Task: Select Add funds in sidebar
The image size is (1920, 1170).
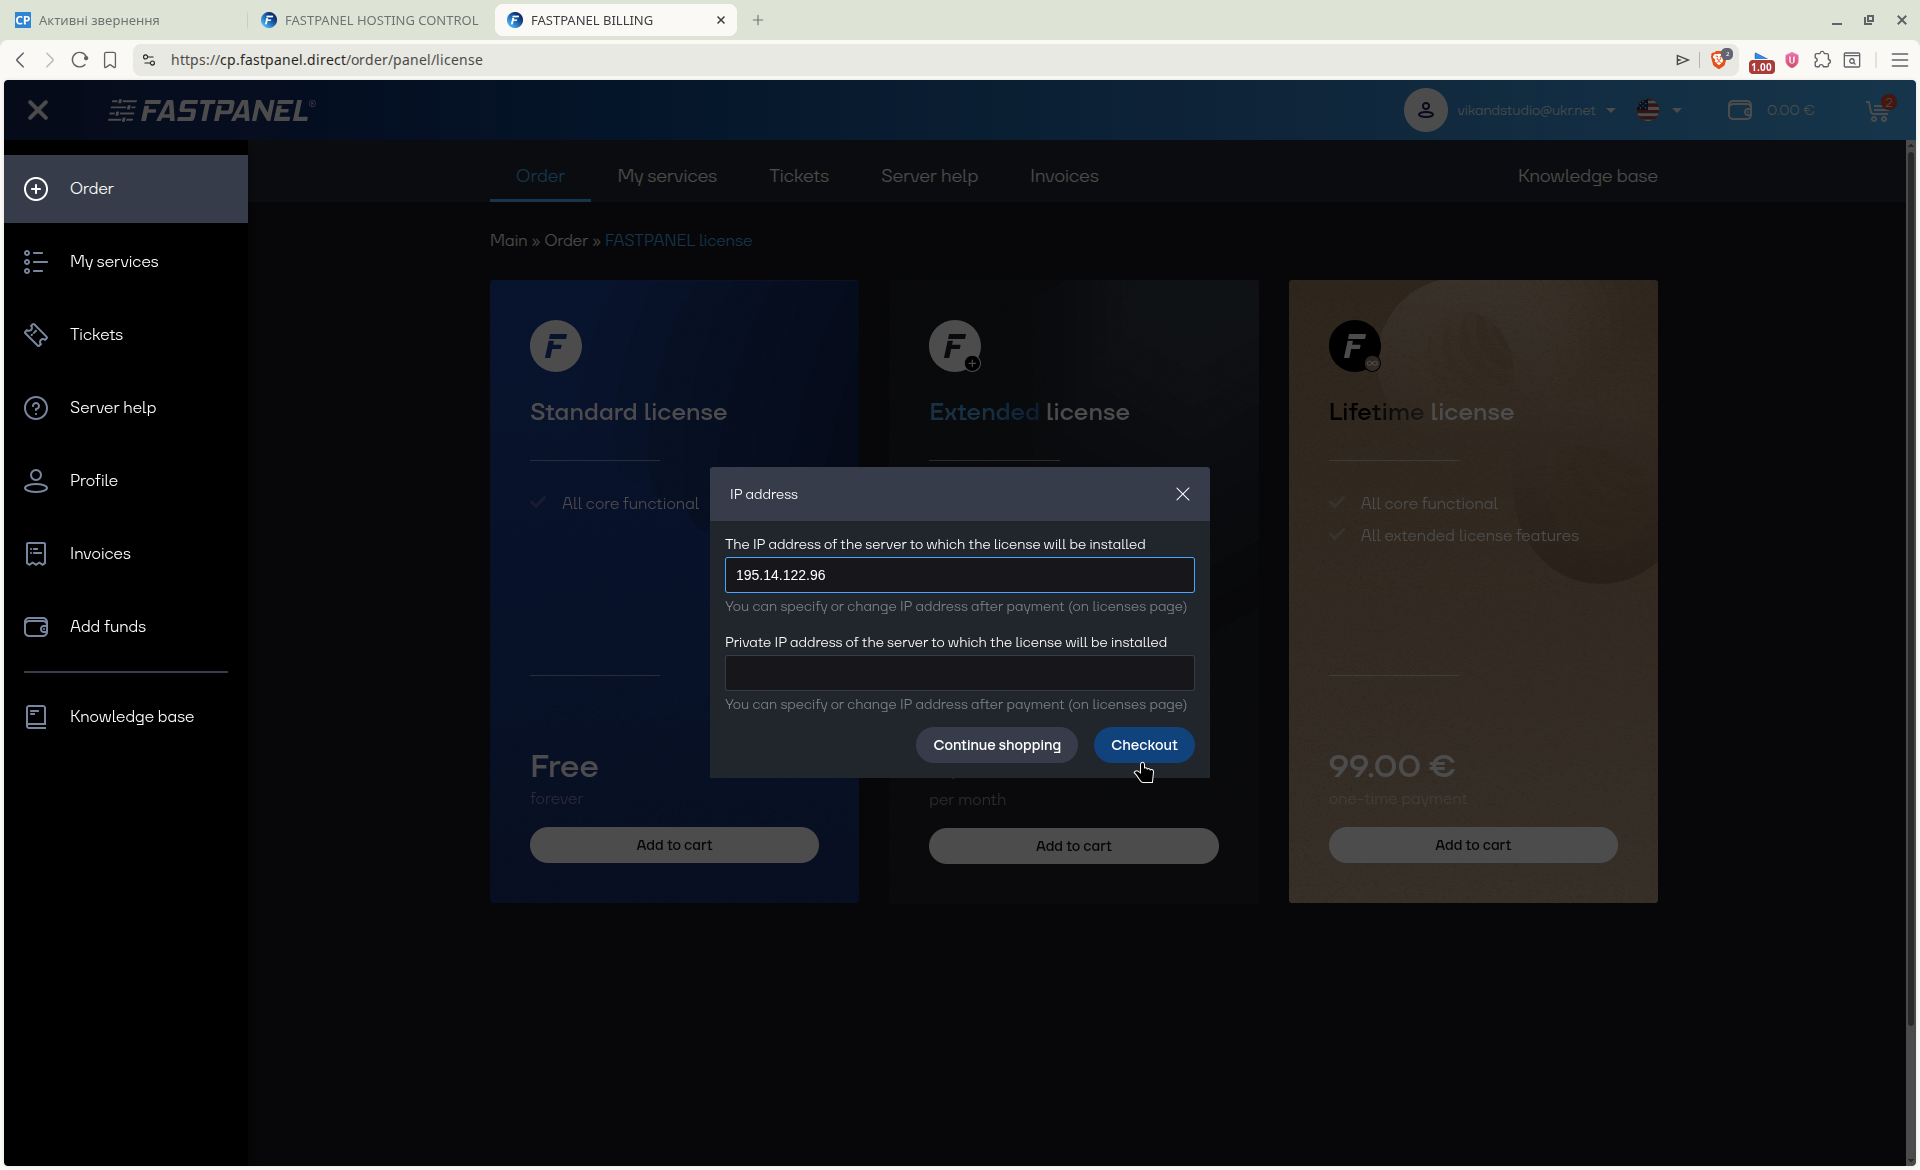Action: 126,627
